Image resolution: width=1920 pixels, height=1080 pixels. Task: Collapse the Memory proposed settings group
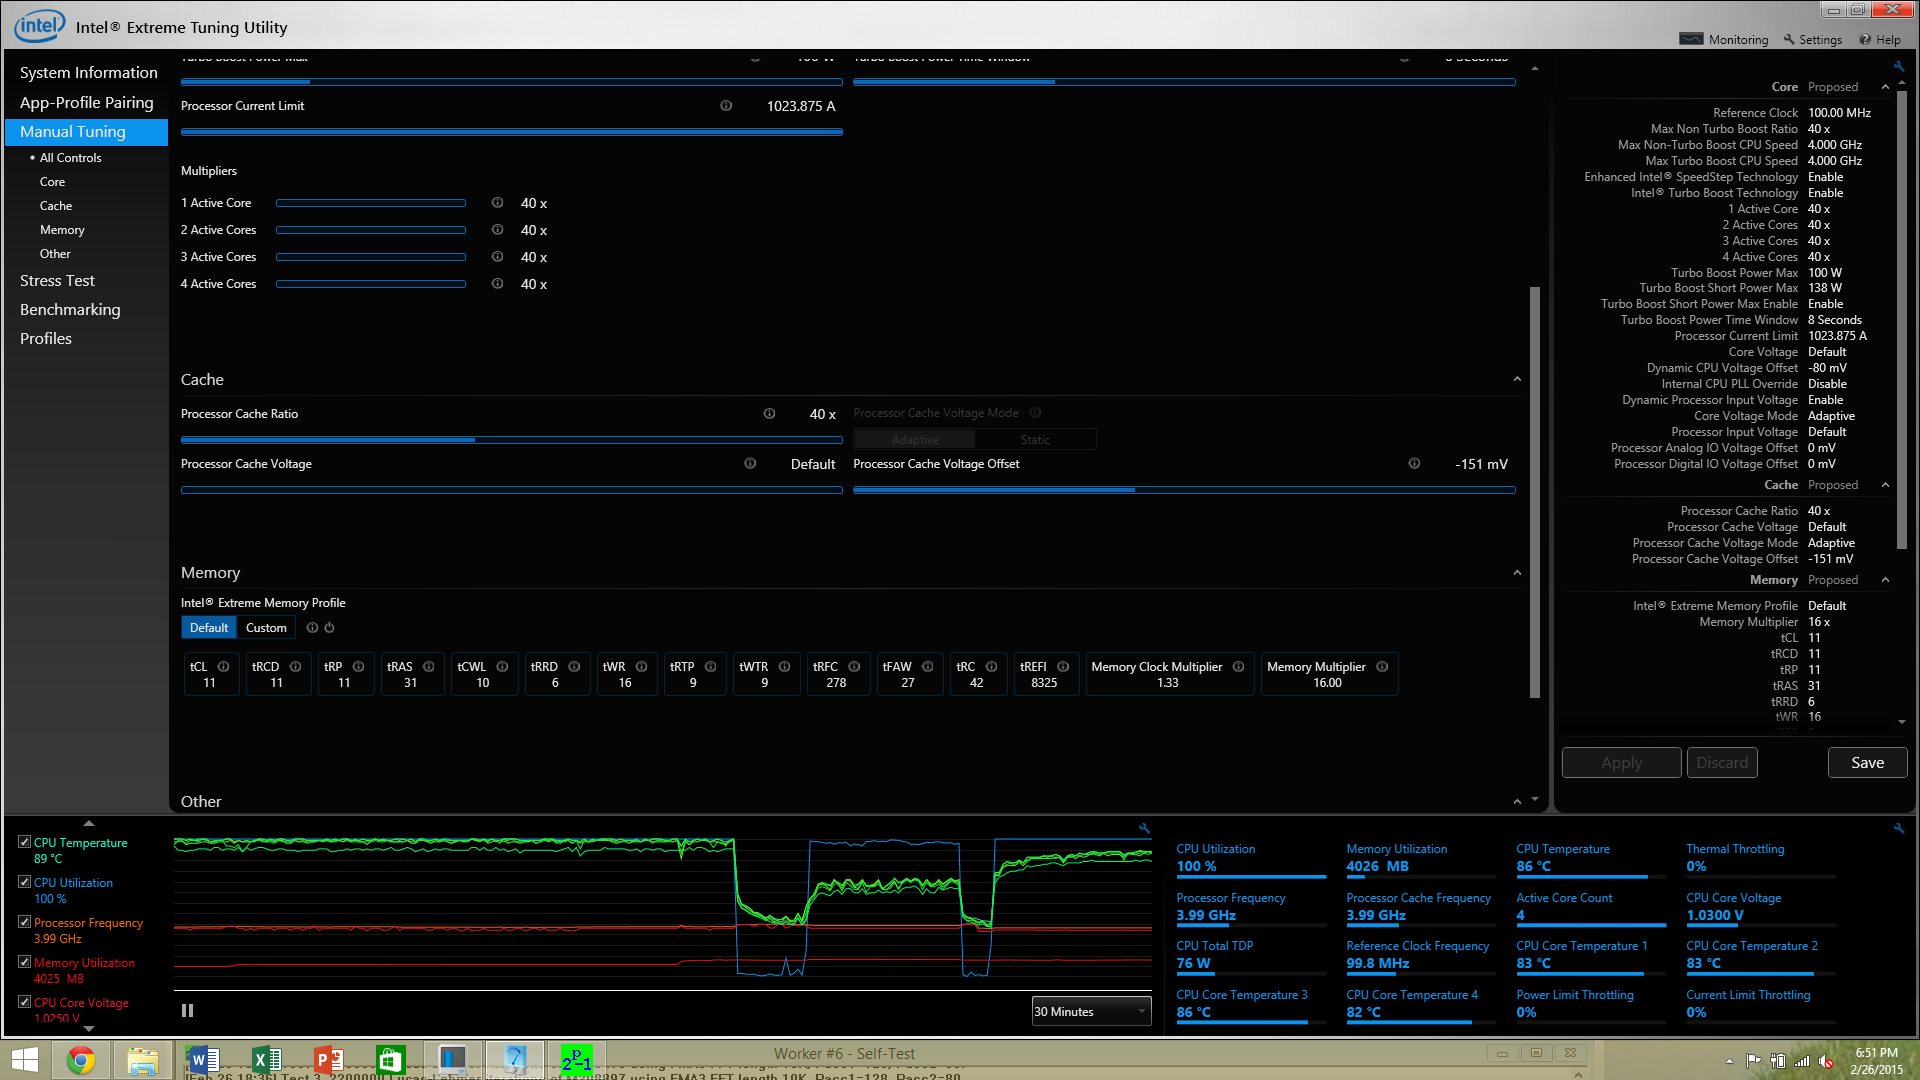pyautogui.click(x=1886, y=580)
